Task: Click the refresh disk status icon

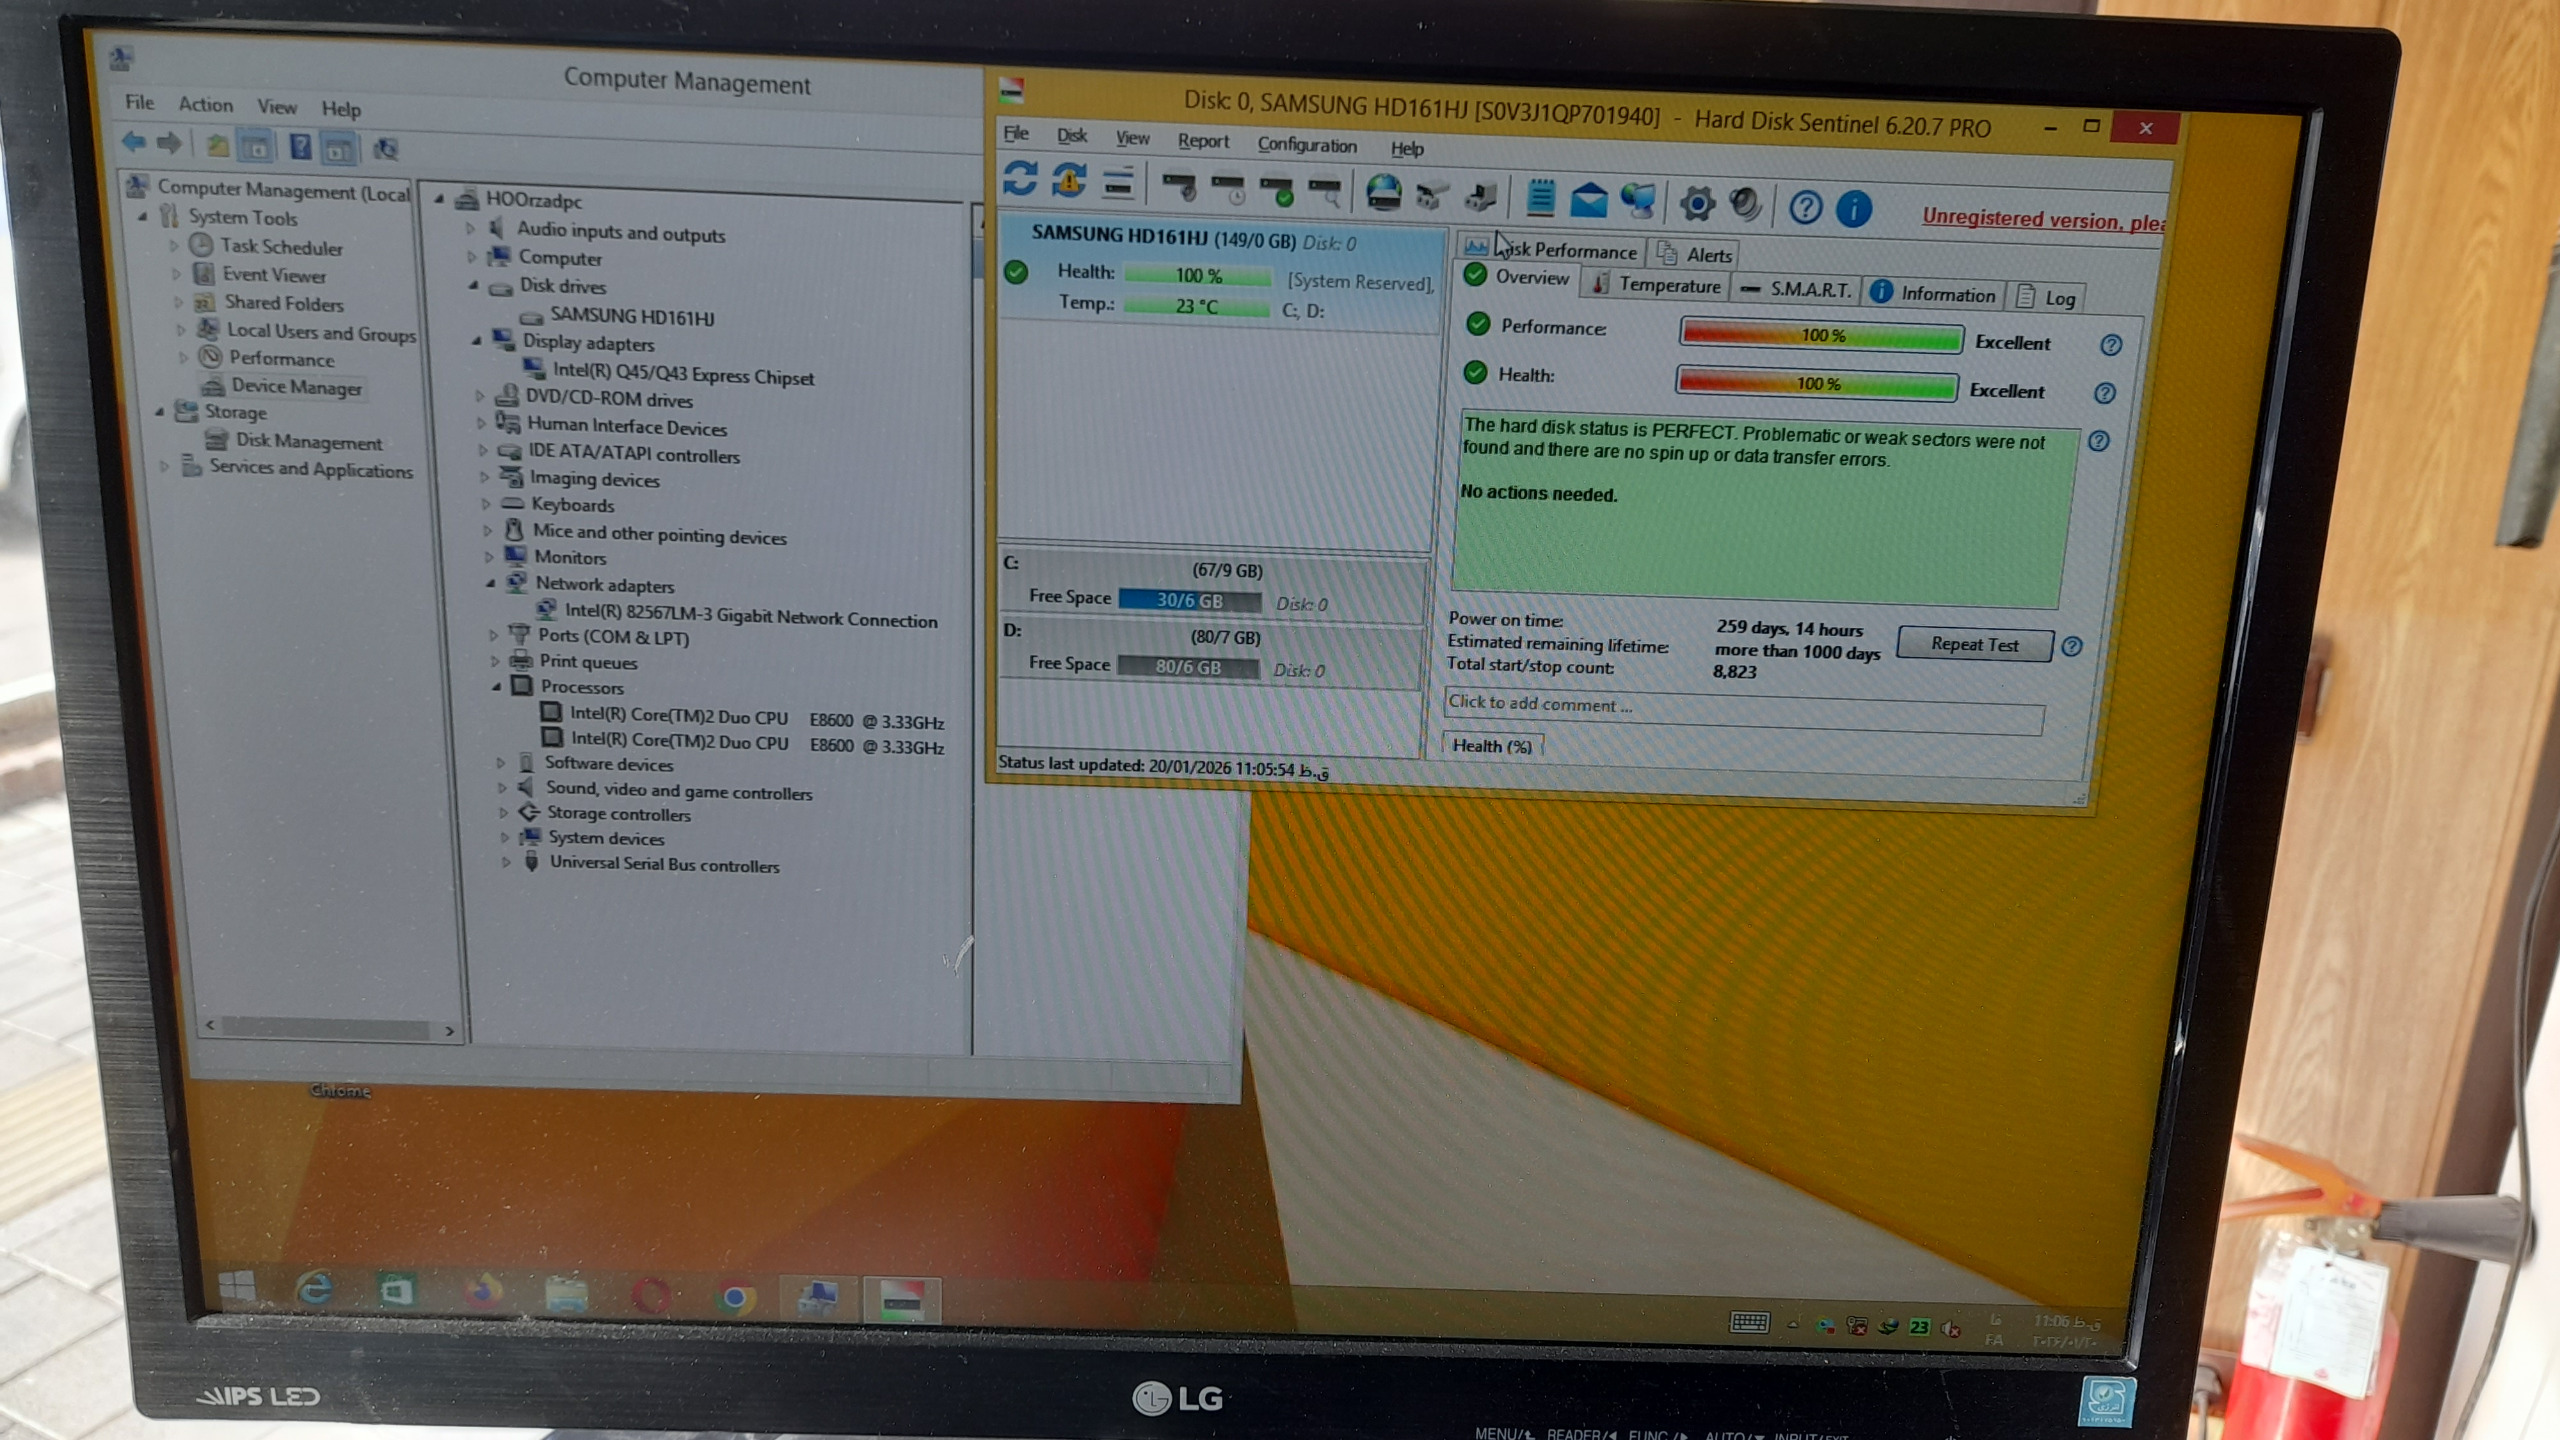Action: click(x=1019, y=179)
